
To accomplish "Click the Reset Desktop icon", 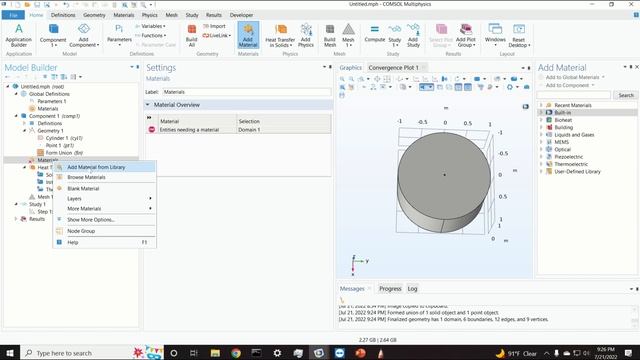I will pos(519,35).
